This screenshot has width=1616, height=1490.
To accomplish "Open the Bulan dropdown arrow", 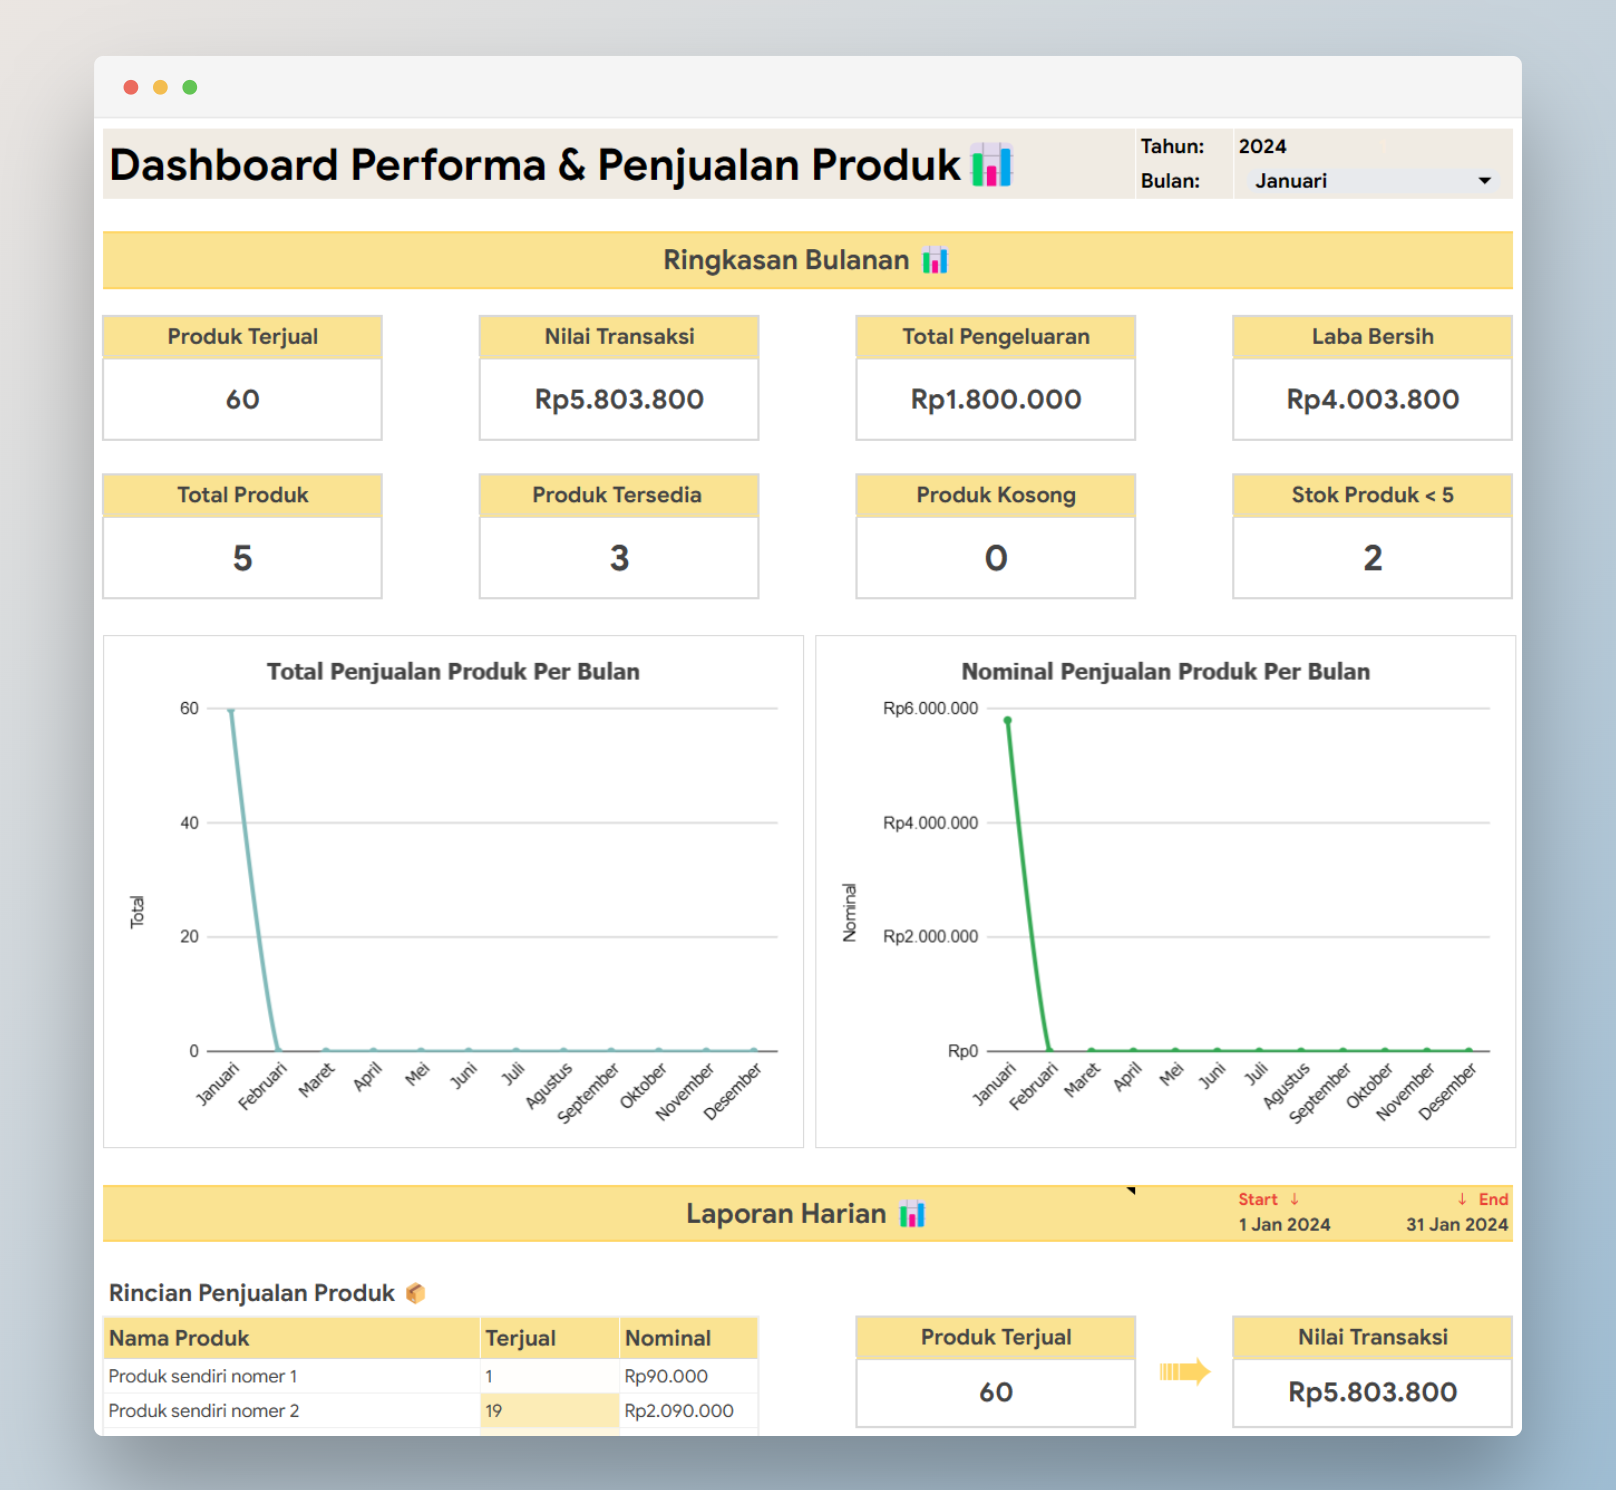I will click(1484, 181).
